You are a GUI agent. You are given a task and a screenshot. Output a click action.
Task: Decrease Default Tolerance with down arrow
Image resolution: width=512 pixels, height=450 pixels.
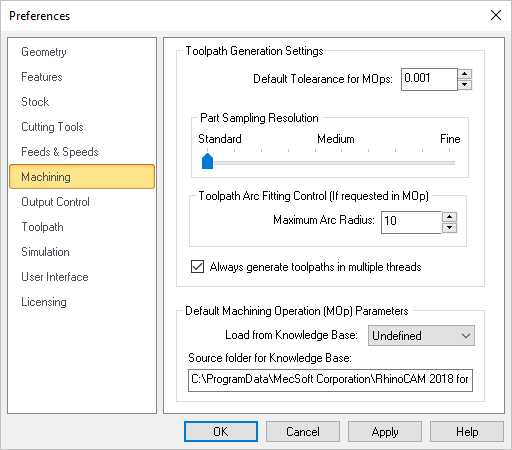465,85
